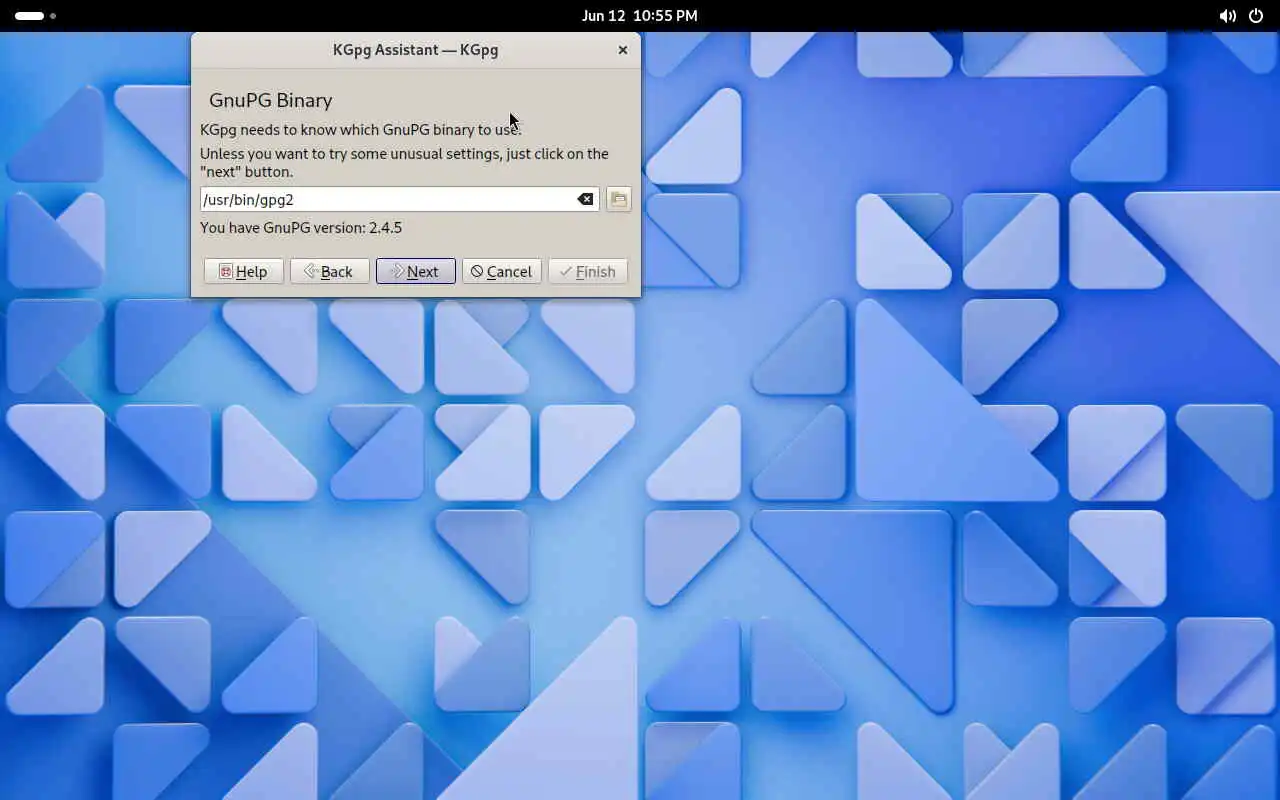Open the clock and calendar menu
The image size is (1280, 800).
point(640,16)
